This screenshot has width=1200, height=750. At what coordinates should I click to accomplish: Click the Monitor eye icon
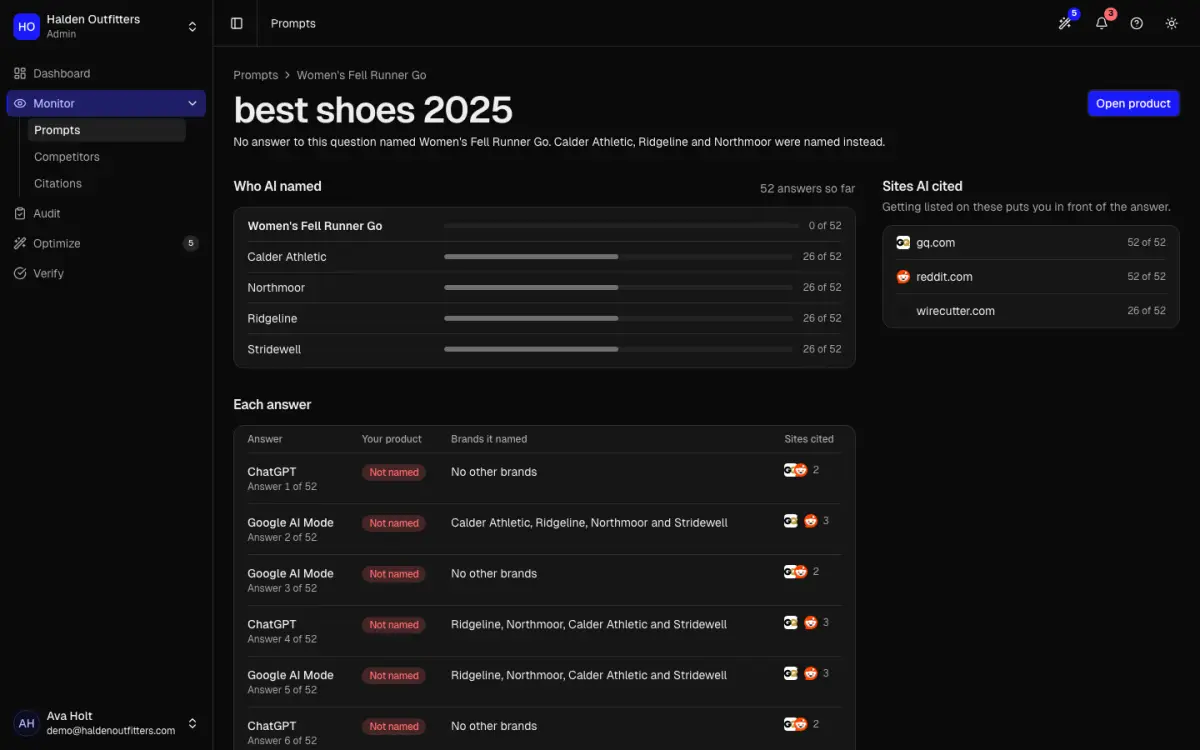pos(20,103)
